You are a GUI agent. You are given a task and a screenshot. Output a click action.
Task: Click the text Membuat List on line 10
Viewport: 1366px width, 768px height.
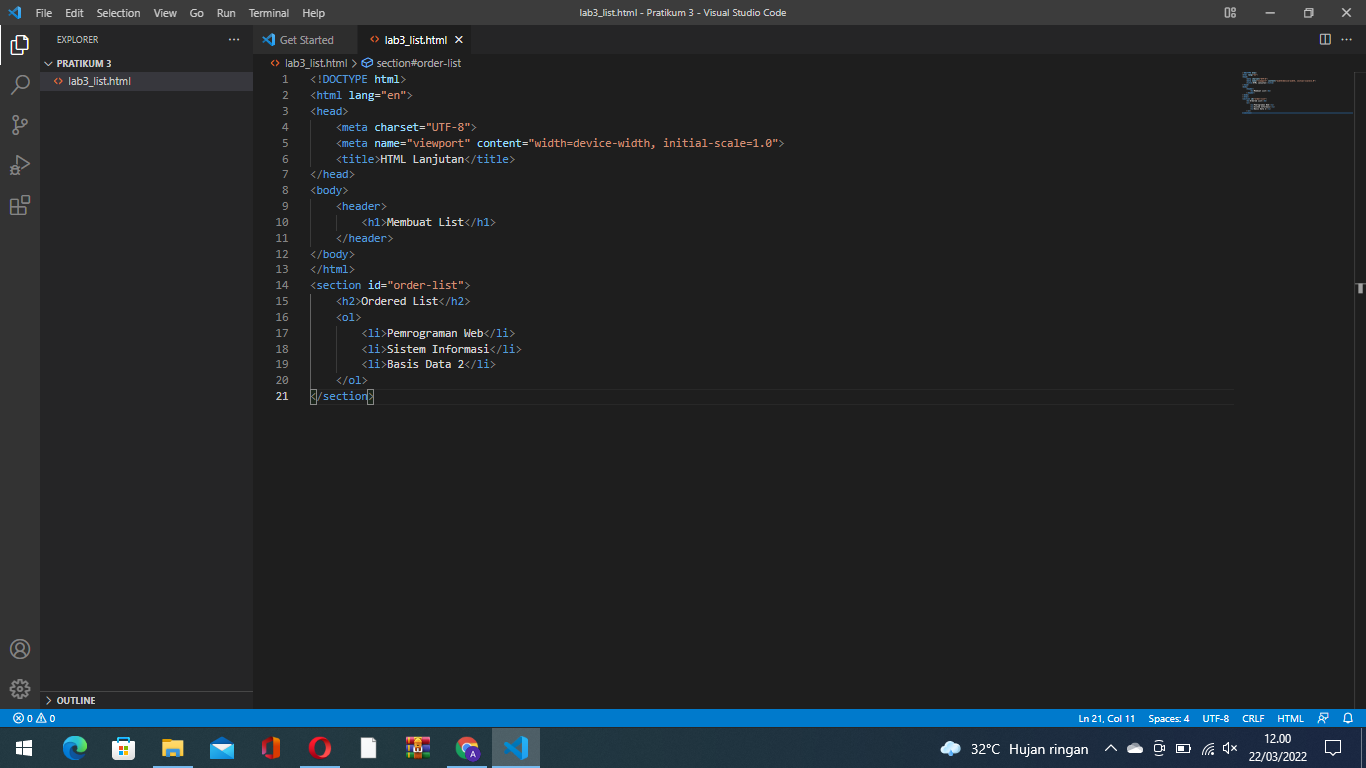click(425, 222)
